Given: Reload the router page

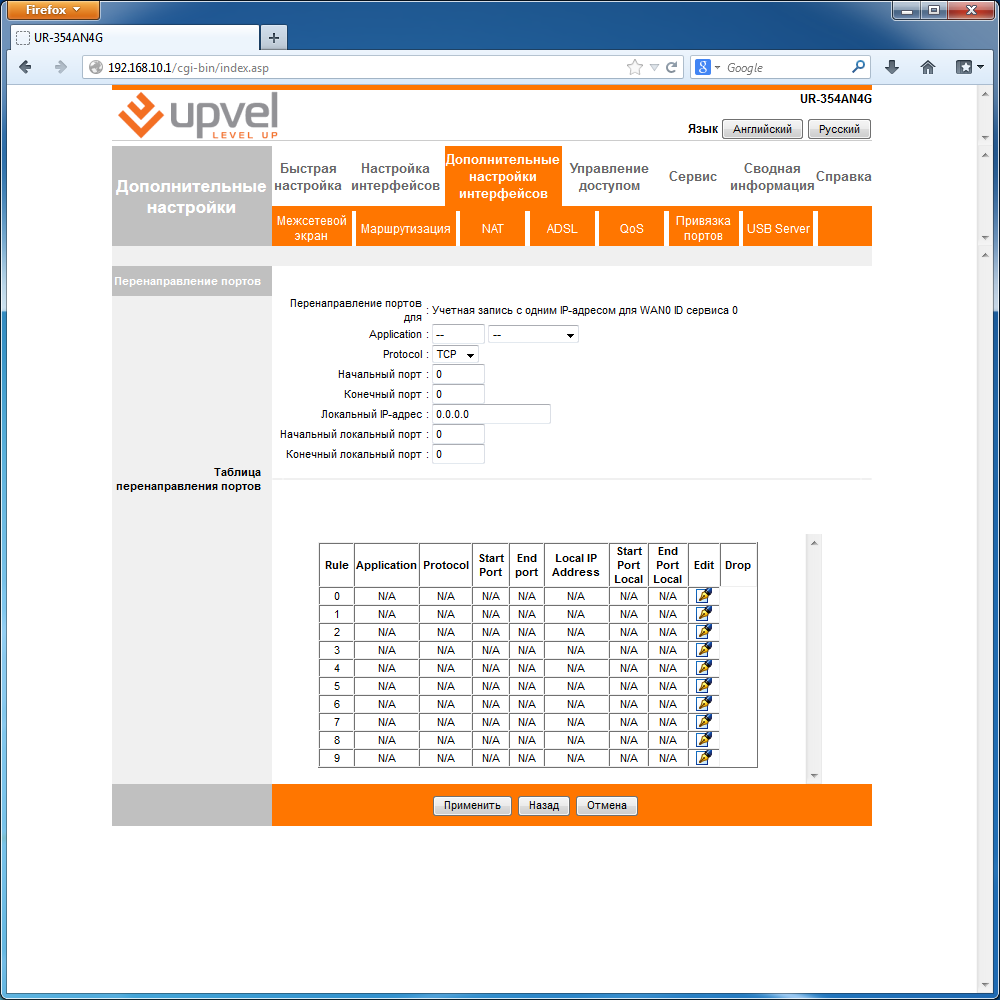Looking at the screenshot, I should pos(672,67).
